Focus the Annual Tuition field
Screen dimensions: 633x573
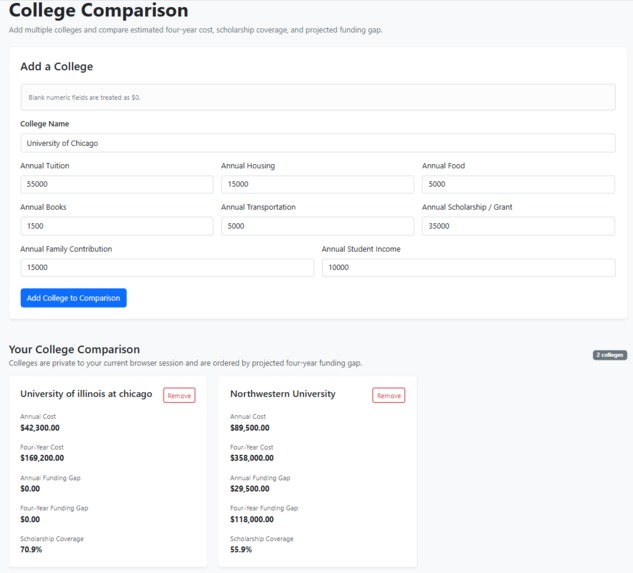(117, 184)
